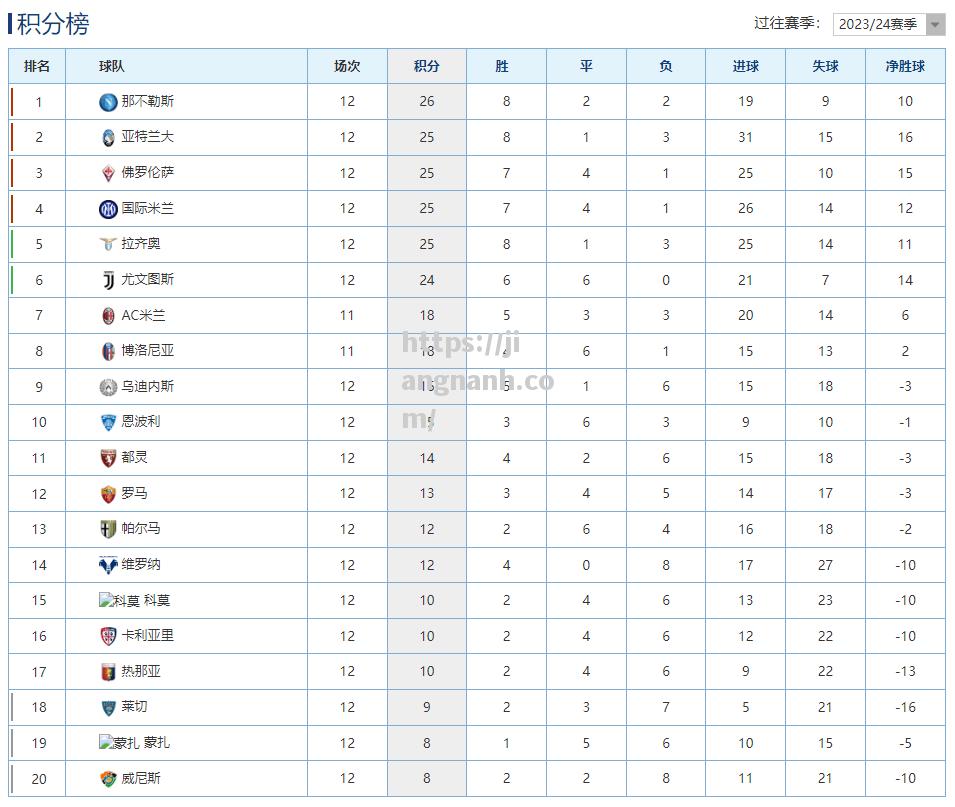Image resolution: width=955 pixels, height=807 pixels.
Task: Click the Juventus logo icon
Action: point(108,280)
